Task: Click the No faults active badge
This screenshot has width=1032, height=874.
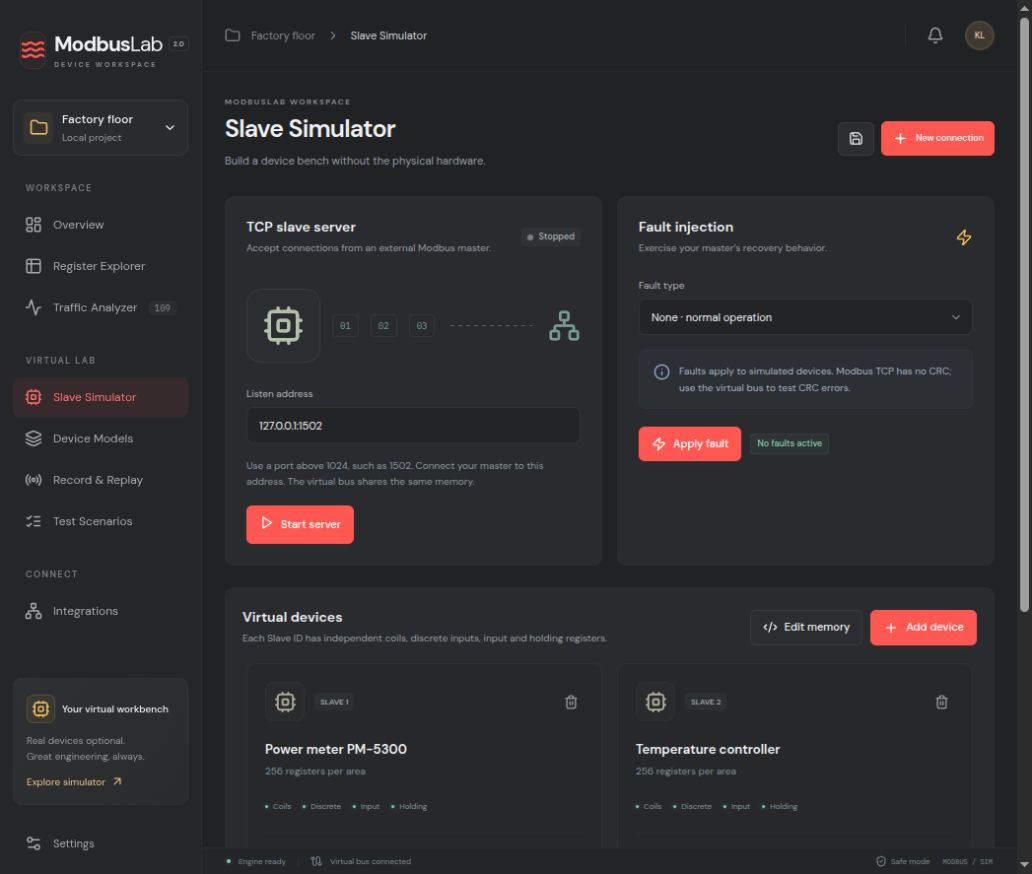Action: 789,444
